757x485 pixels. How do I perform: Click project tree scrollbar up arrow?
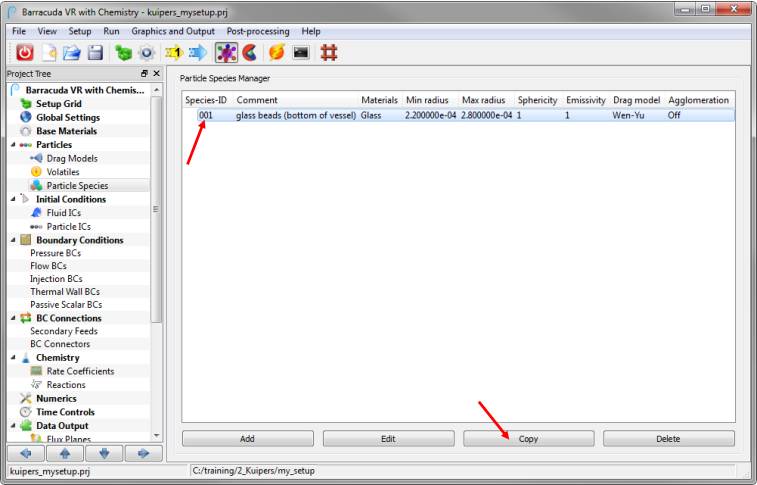[x=156, y=90]
